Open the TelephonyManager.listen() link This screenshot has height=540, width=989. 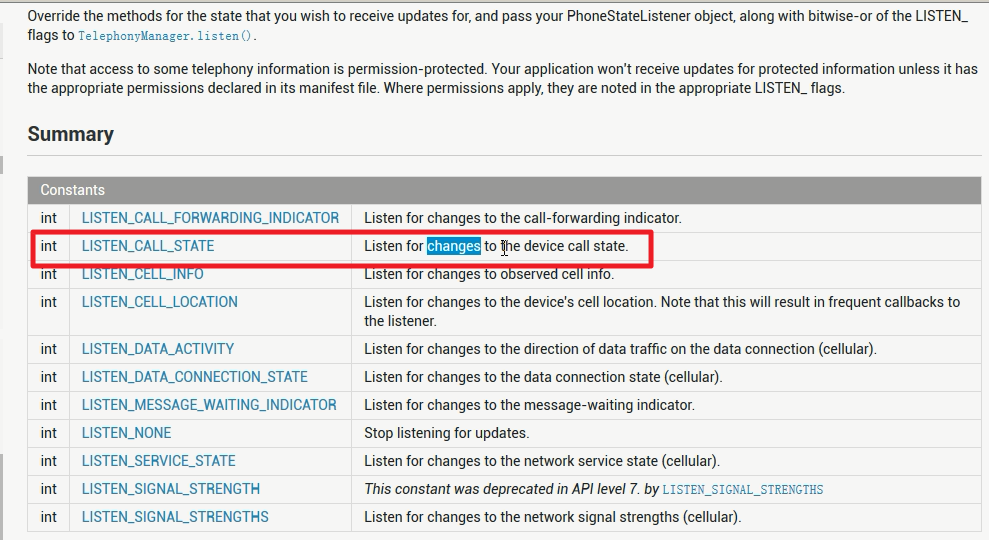[x=166, y=36]
